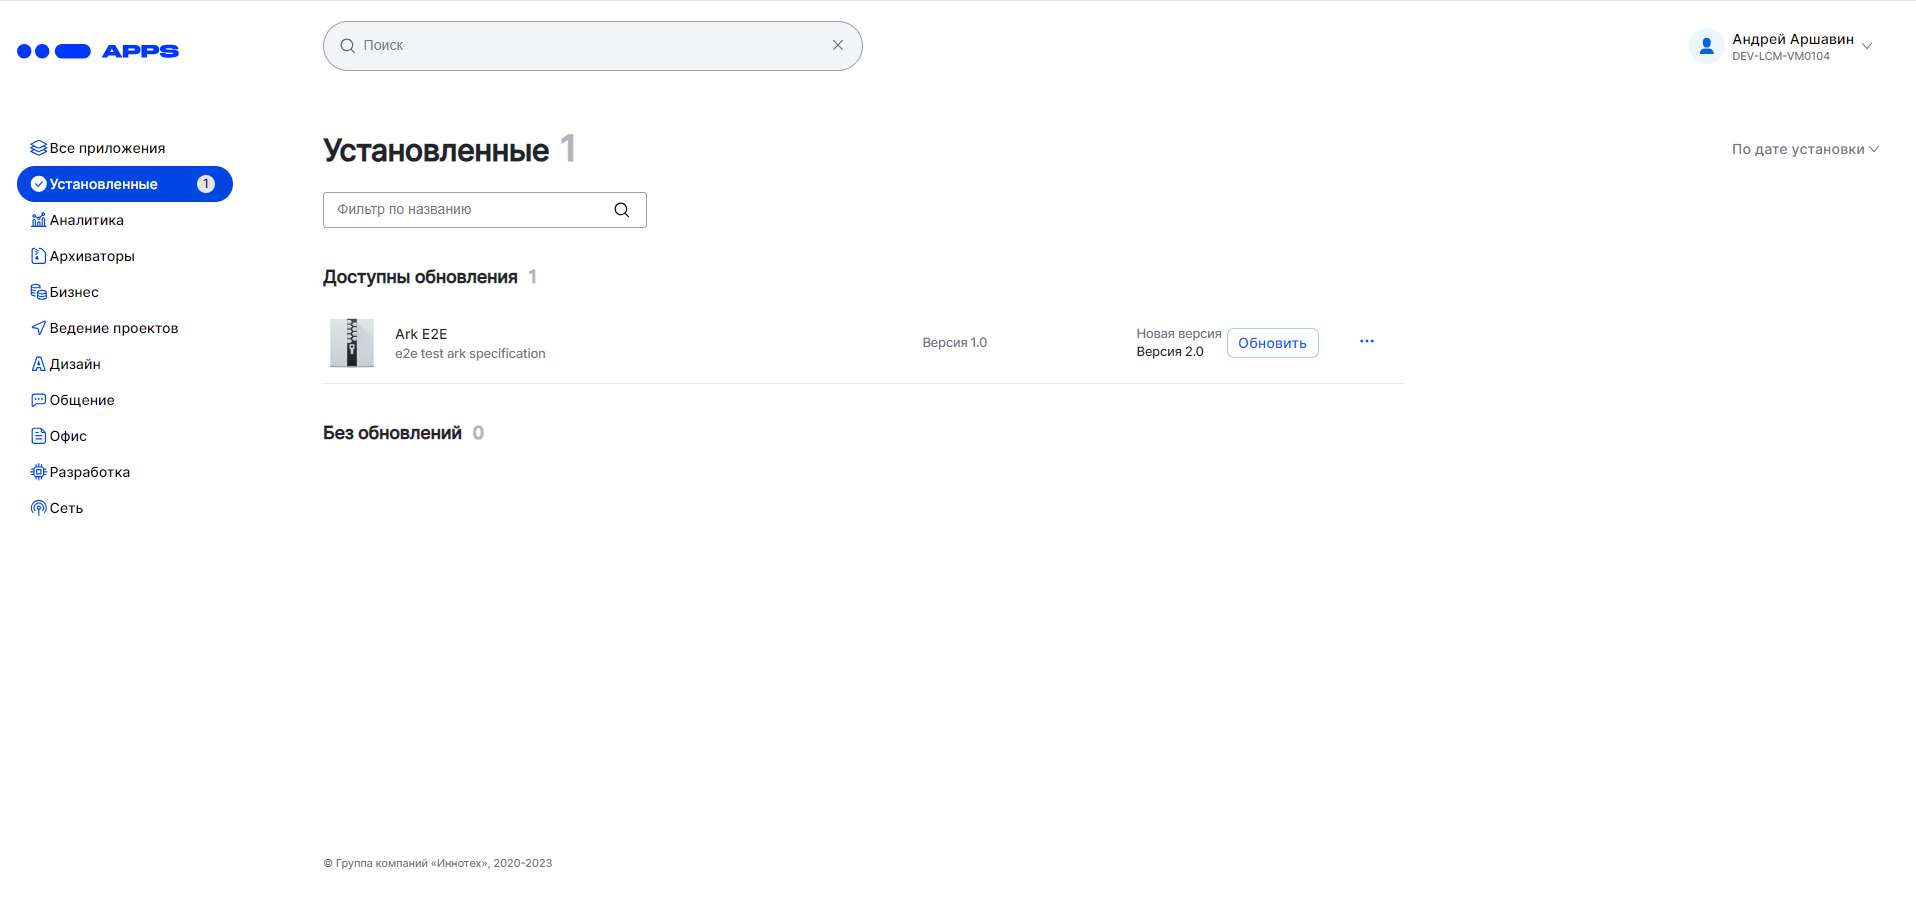Click the user avatar icon

[1706, 46]
